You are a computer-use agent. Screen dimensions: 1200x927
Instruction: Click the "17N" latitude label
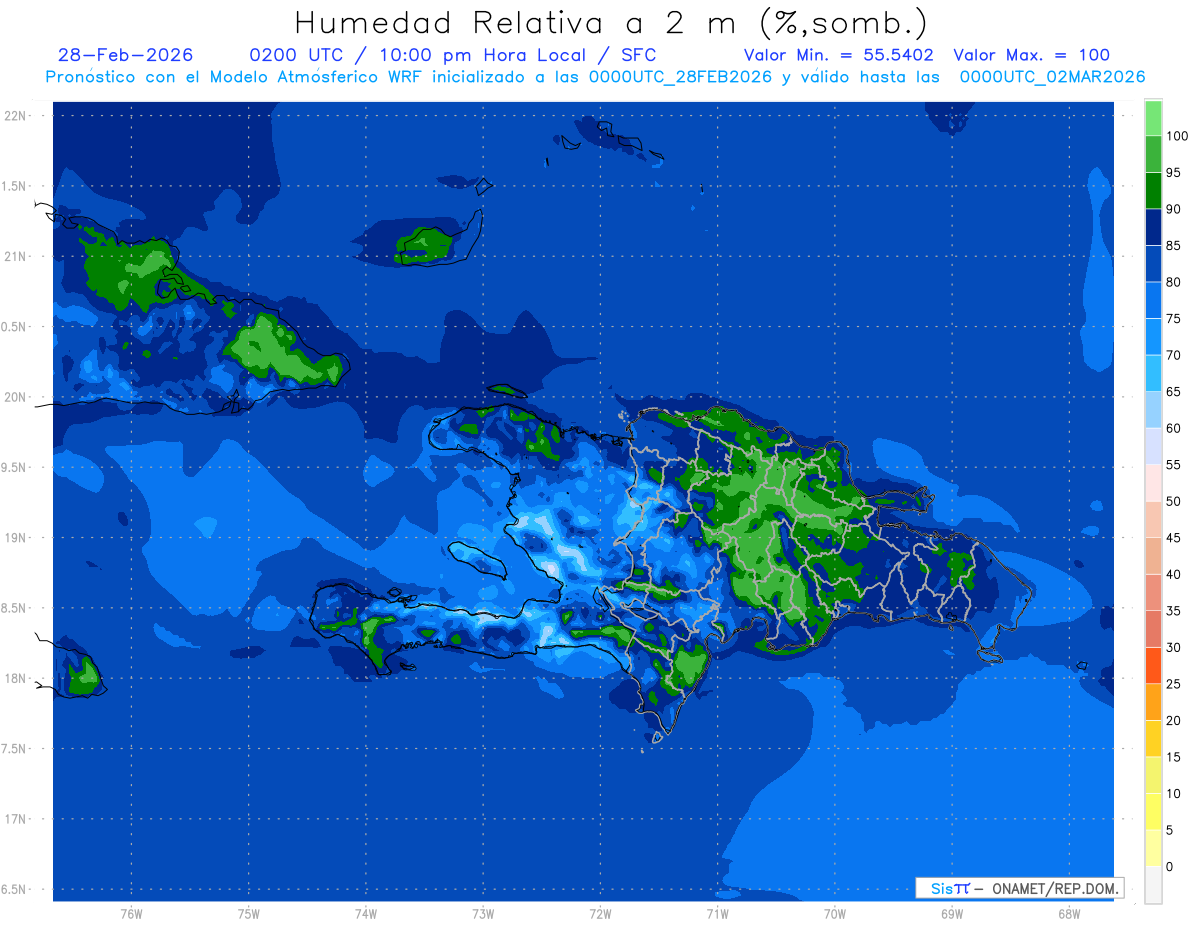(x=14, y=819)
